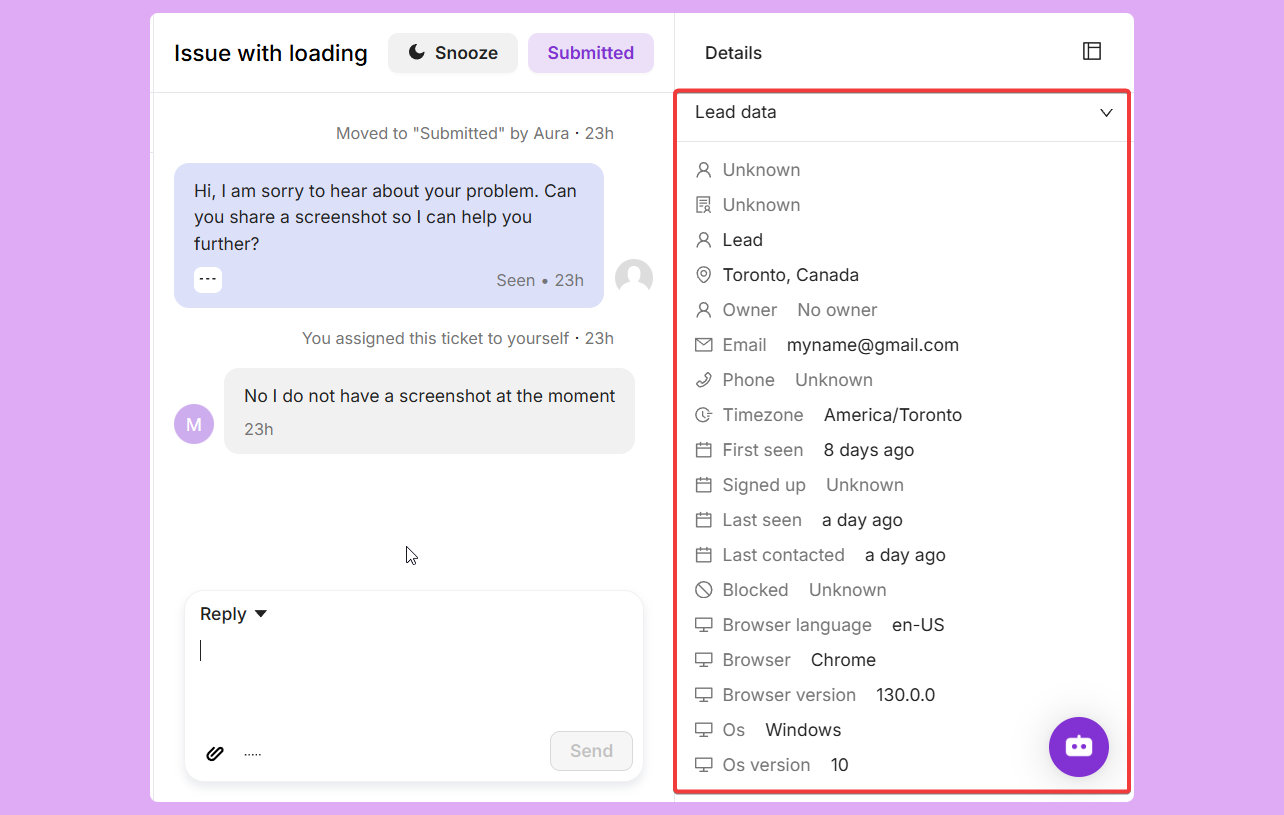The image size is (1284, 815).
Task: Click the person icon beside Owner
Action: click(x=704, y=310)
